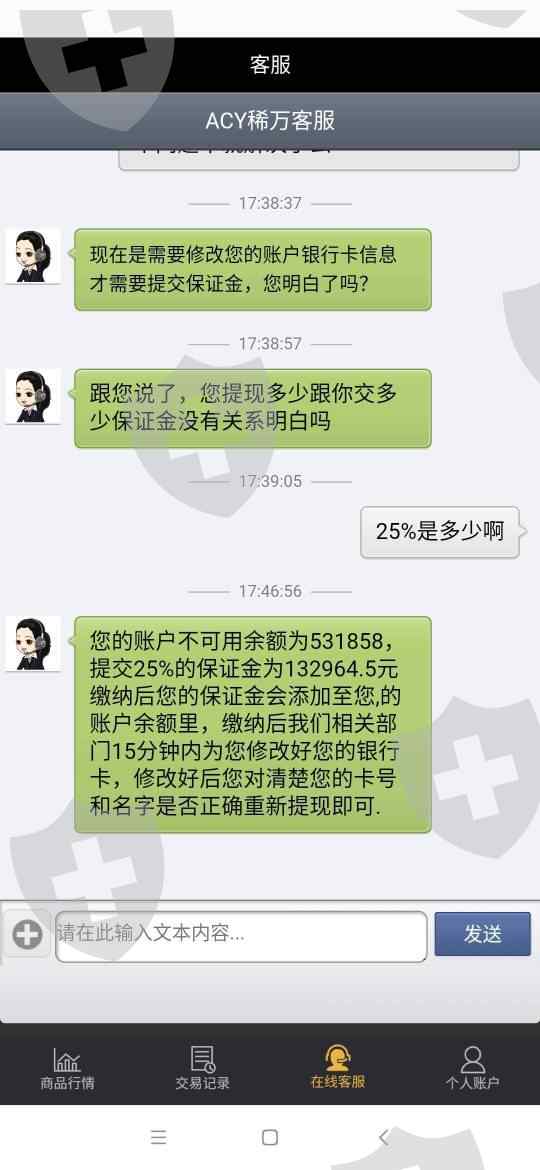540x1170 pixels.
Task: Open the 交易记录 transaction records tab
Action: coord(202,1068)
